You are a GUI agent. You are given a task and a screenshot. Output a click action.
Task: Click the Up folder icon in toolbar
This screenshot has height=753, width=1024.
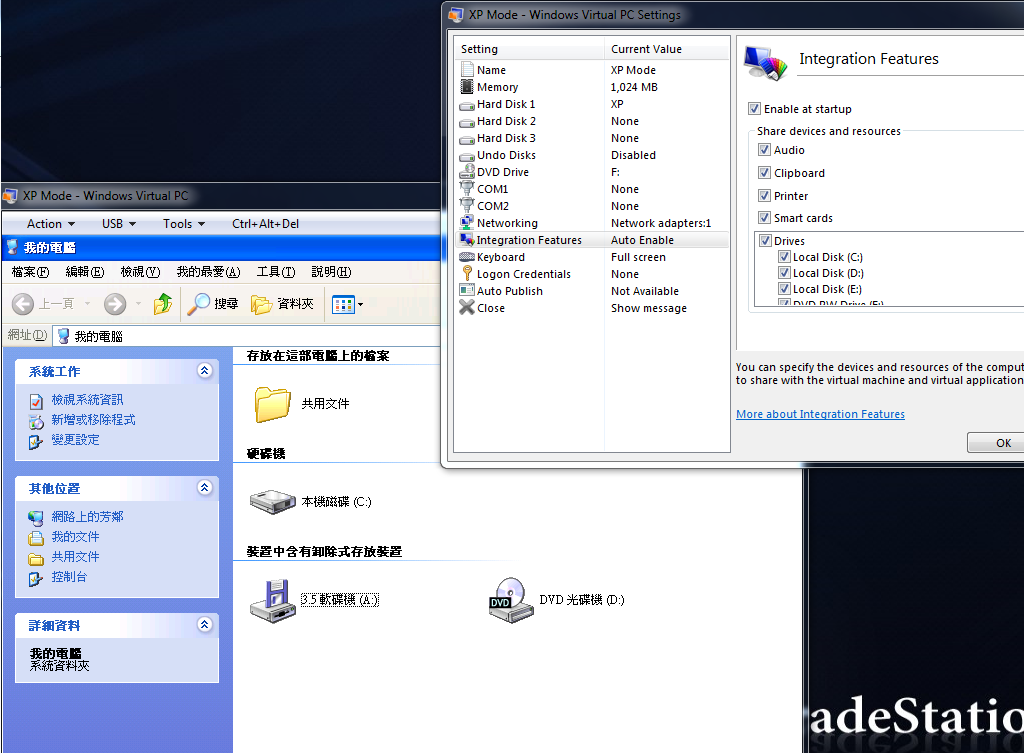pyautogui.click(x=163, y=304)
